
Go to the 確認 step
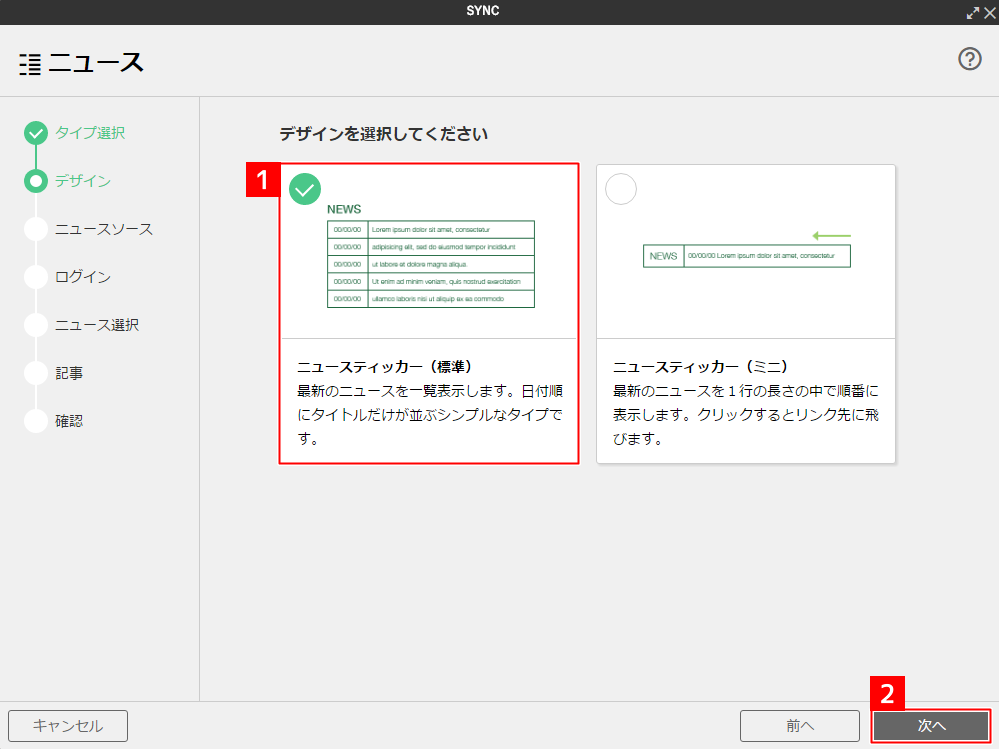pos(69,421)
